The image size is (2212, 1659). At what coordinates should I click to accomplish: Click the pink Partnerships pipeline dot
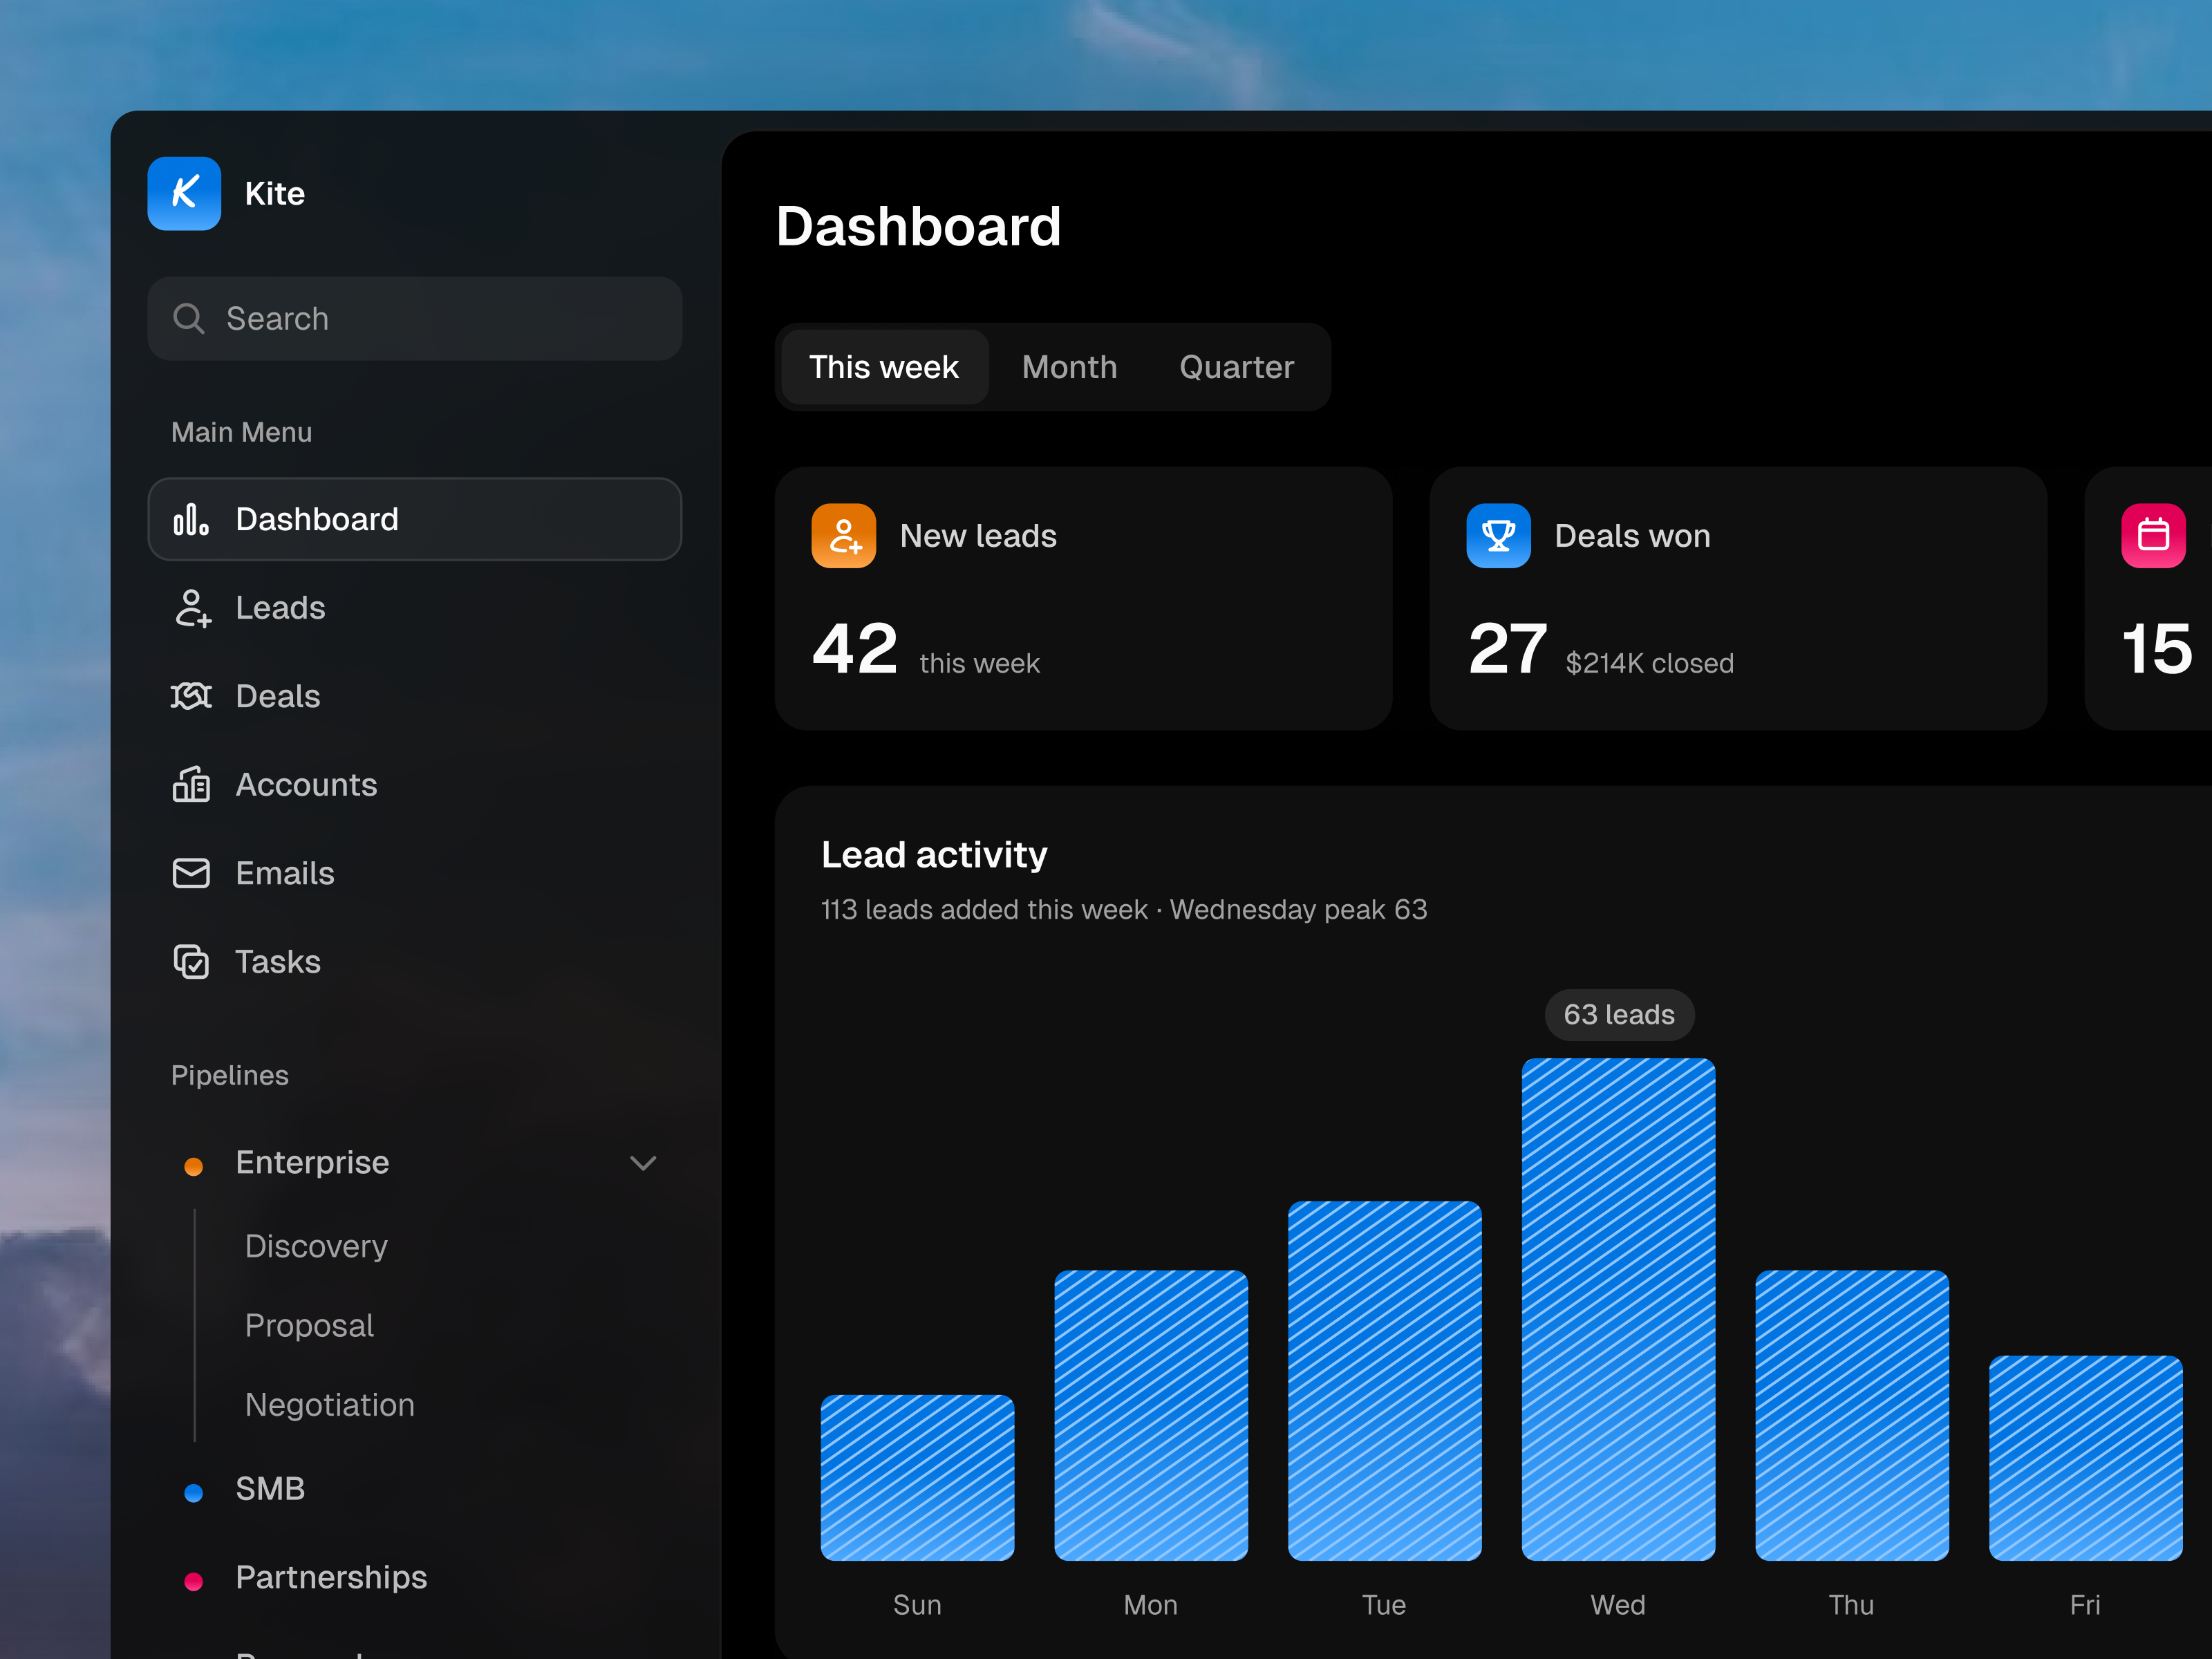tap(194, 1581)
